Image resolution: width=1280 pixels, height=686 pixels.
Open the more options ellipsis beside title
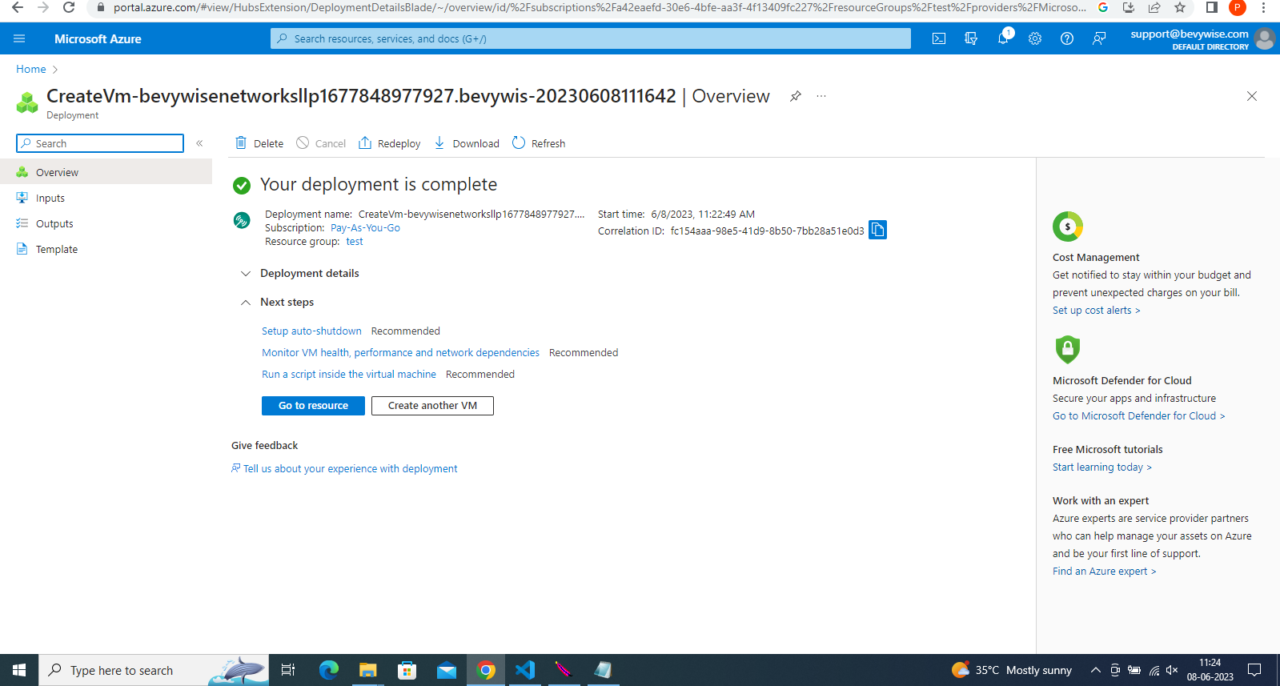(x=821, y=96)
